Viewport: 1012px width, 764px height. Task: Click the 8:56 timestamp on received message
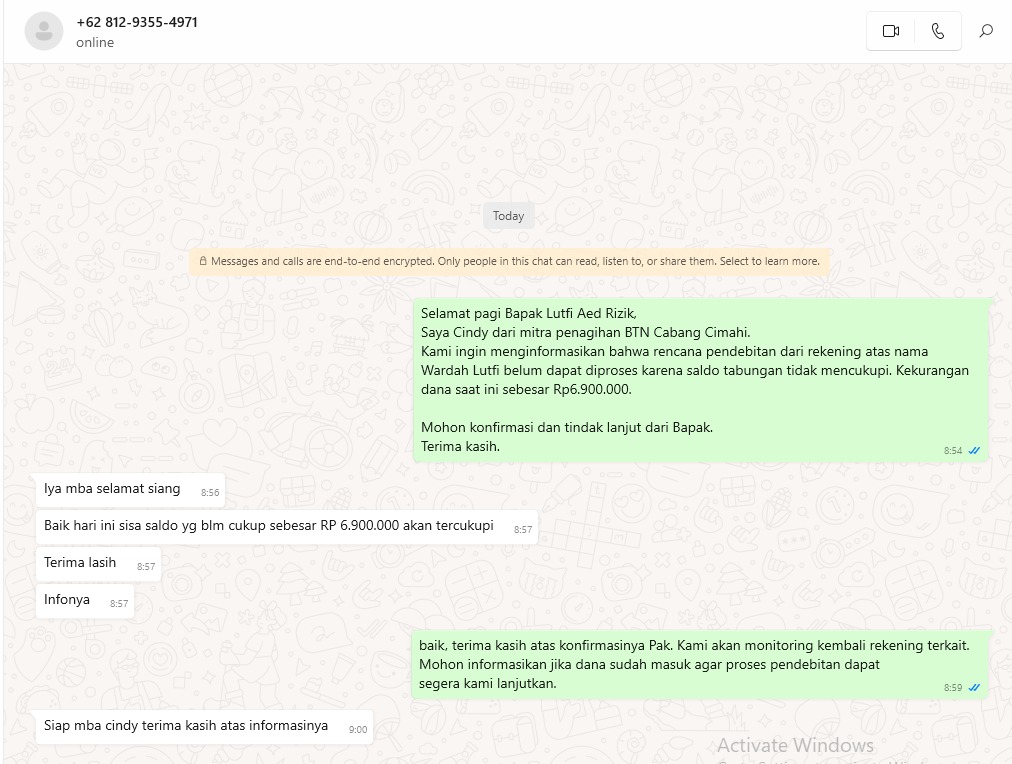point(210,493)
